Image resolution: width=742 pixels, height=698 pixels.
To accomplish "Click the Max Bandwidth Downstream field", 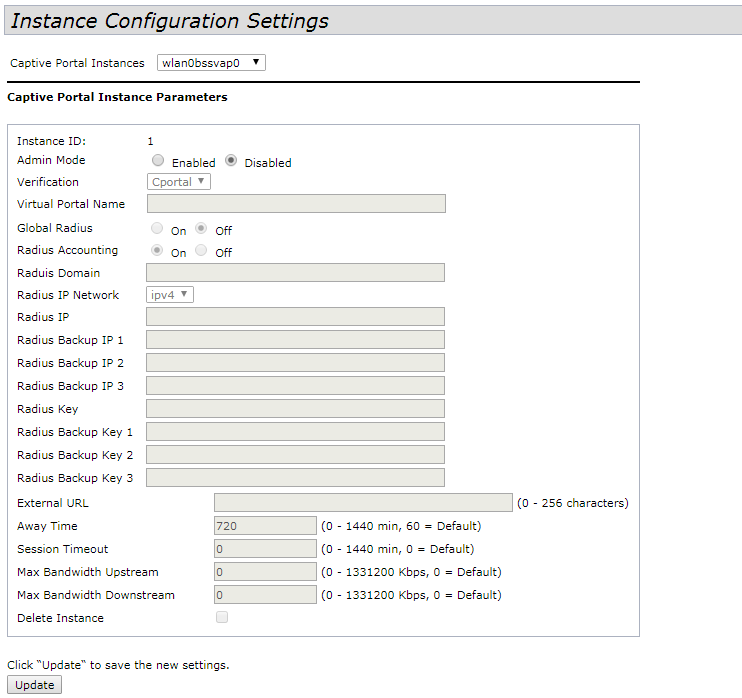I will [265, 595].
